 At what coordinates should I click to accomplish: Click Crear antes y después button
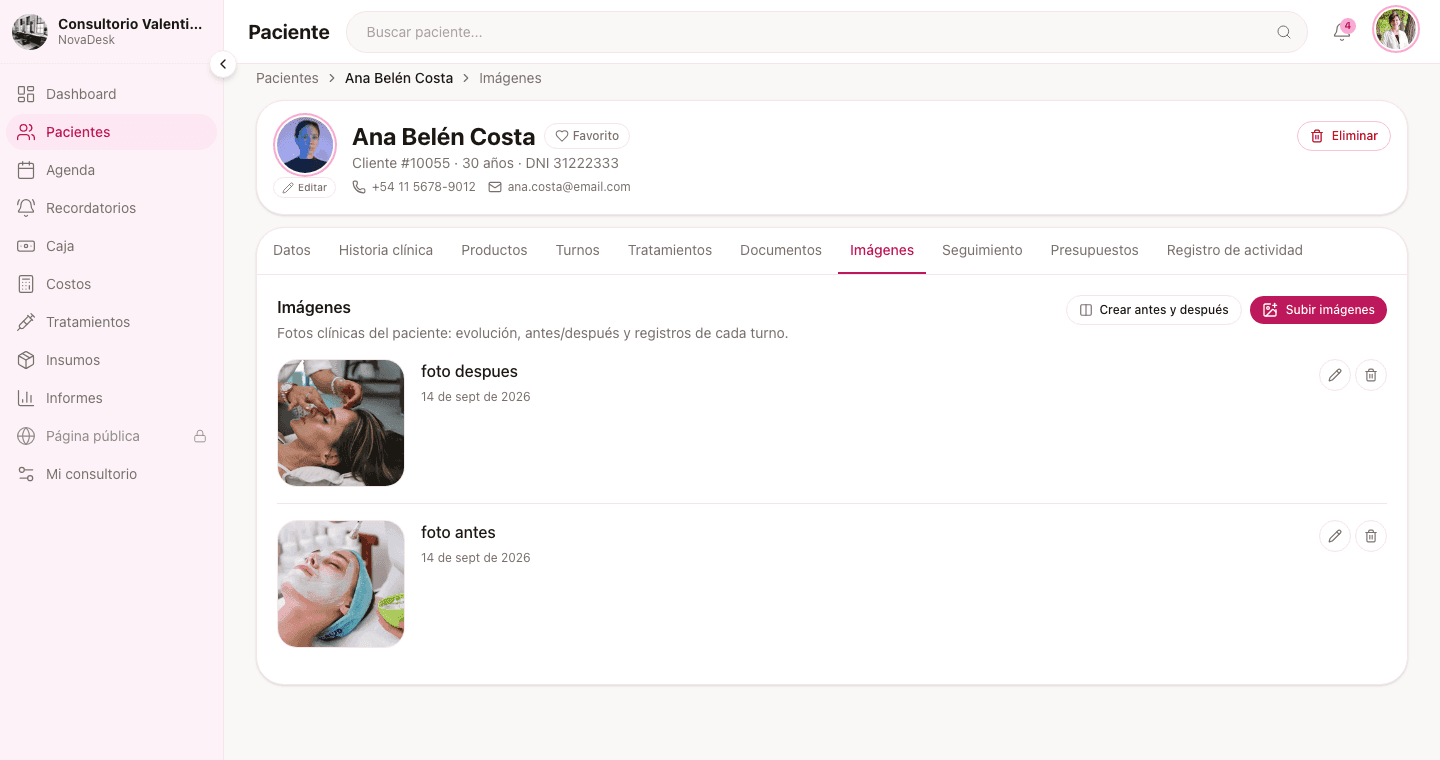pos(1154,310)
